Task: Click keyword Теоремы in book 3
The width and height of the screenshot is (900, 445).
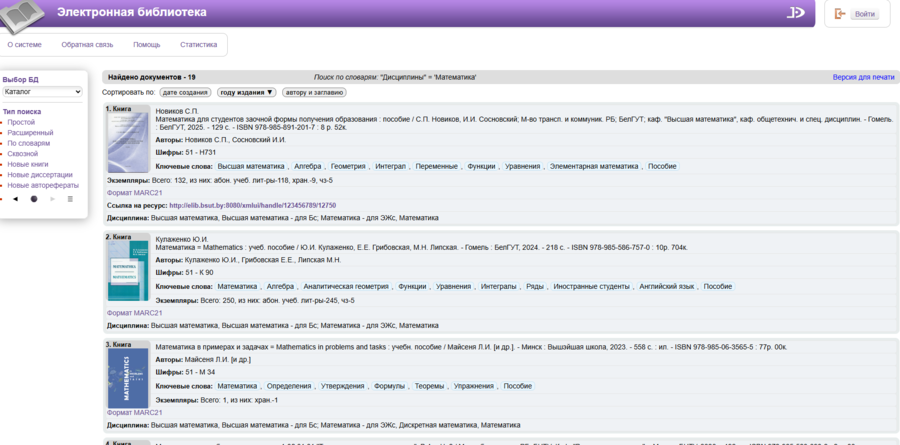Action: tap(429, 386)
